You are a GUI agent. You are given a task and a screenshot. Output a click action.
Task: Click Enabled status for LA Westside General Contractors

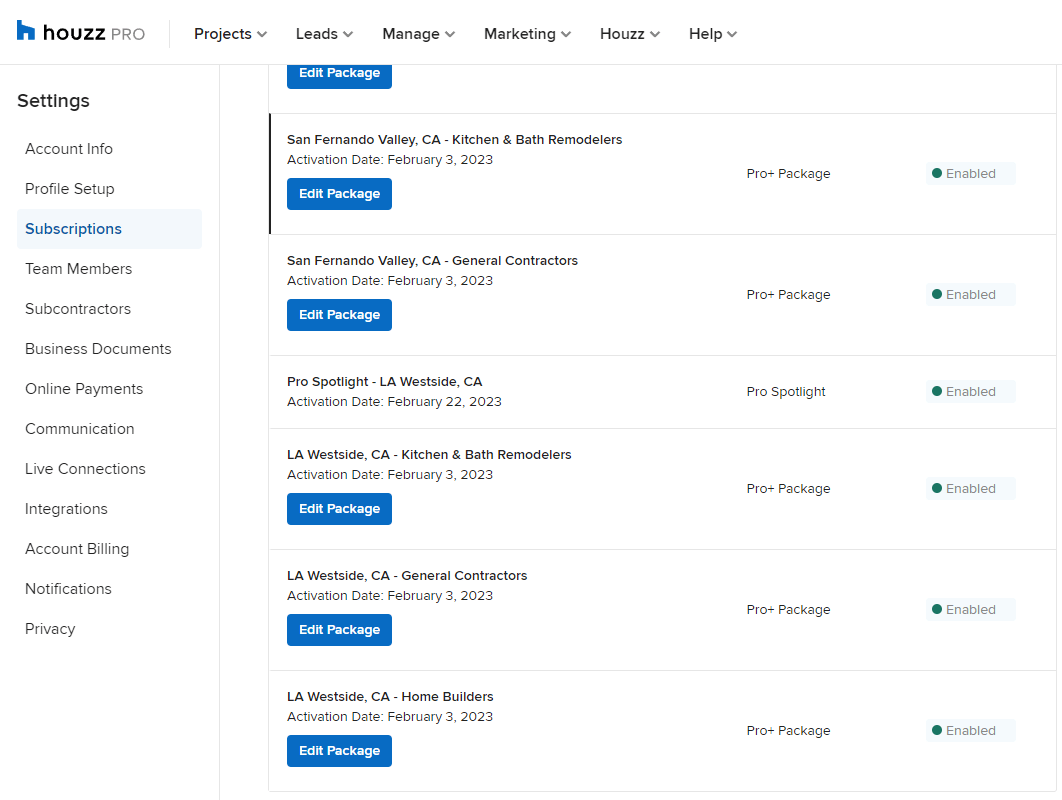pyautogui.click(x=971, y=610)
